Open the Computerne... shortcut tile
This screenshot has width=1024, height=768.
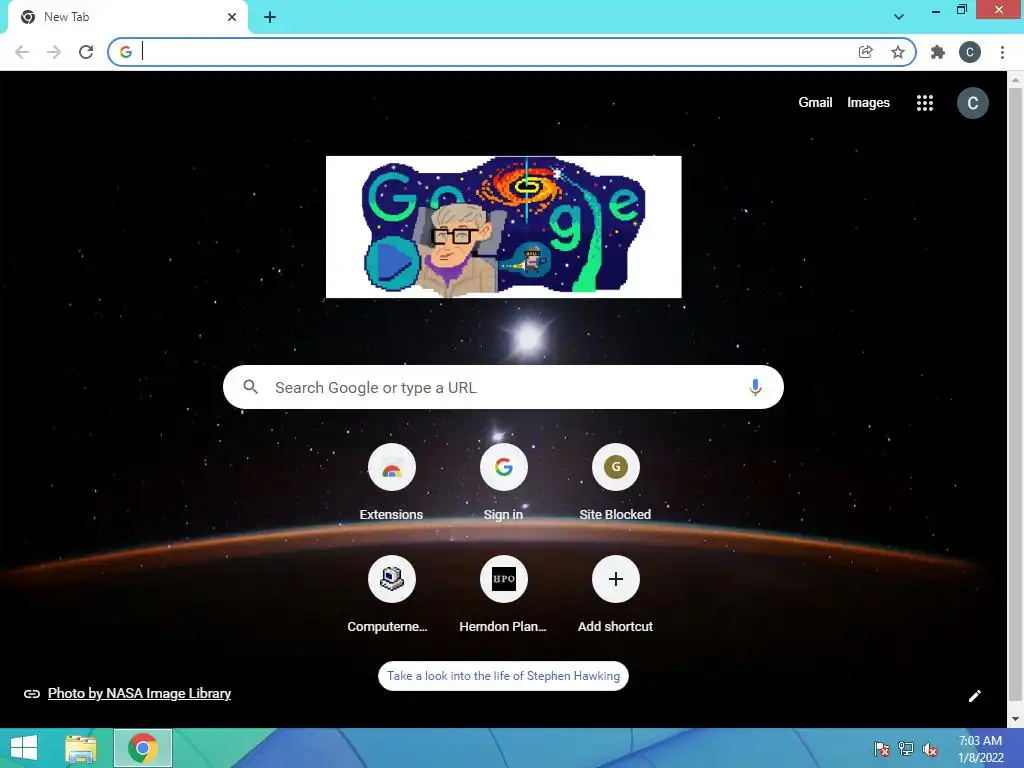click(391, 594)
